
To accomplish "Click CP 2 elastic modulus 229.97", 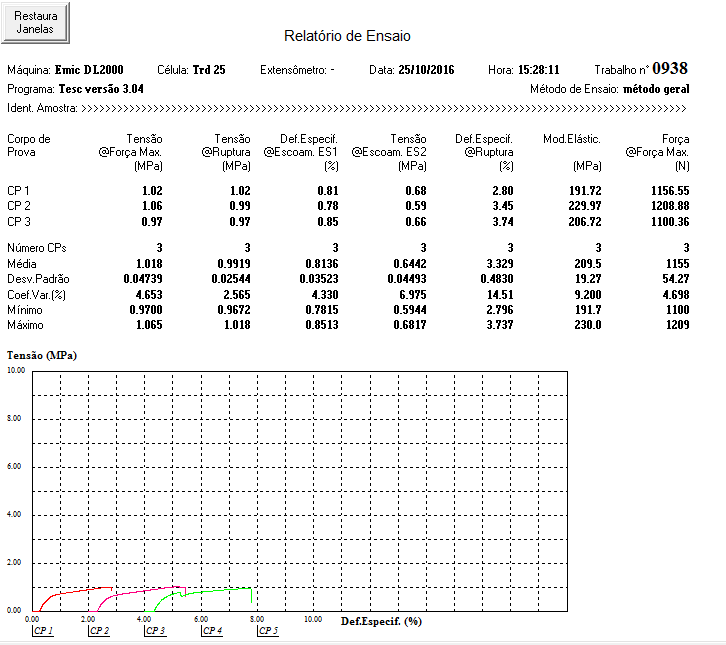I will (x=585, y=206).
